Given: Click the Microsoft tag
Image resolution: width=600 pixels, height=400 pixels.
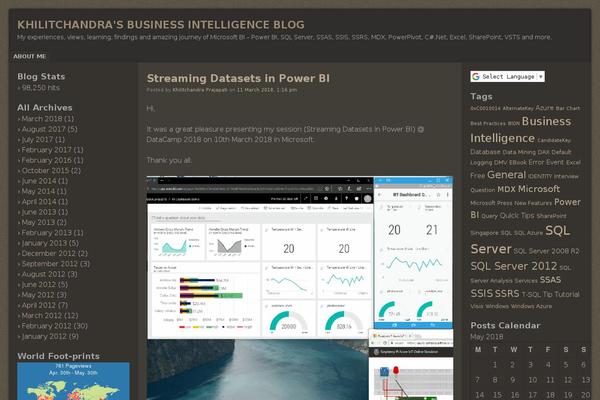Looking at the screenshot, I should coord(539,189).
